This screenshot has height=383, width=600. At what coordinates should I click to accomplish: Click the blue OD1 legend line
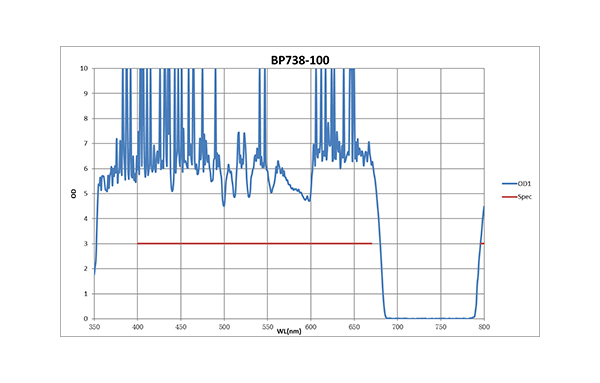(x=509, y=184)
